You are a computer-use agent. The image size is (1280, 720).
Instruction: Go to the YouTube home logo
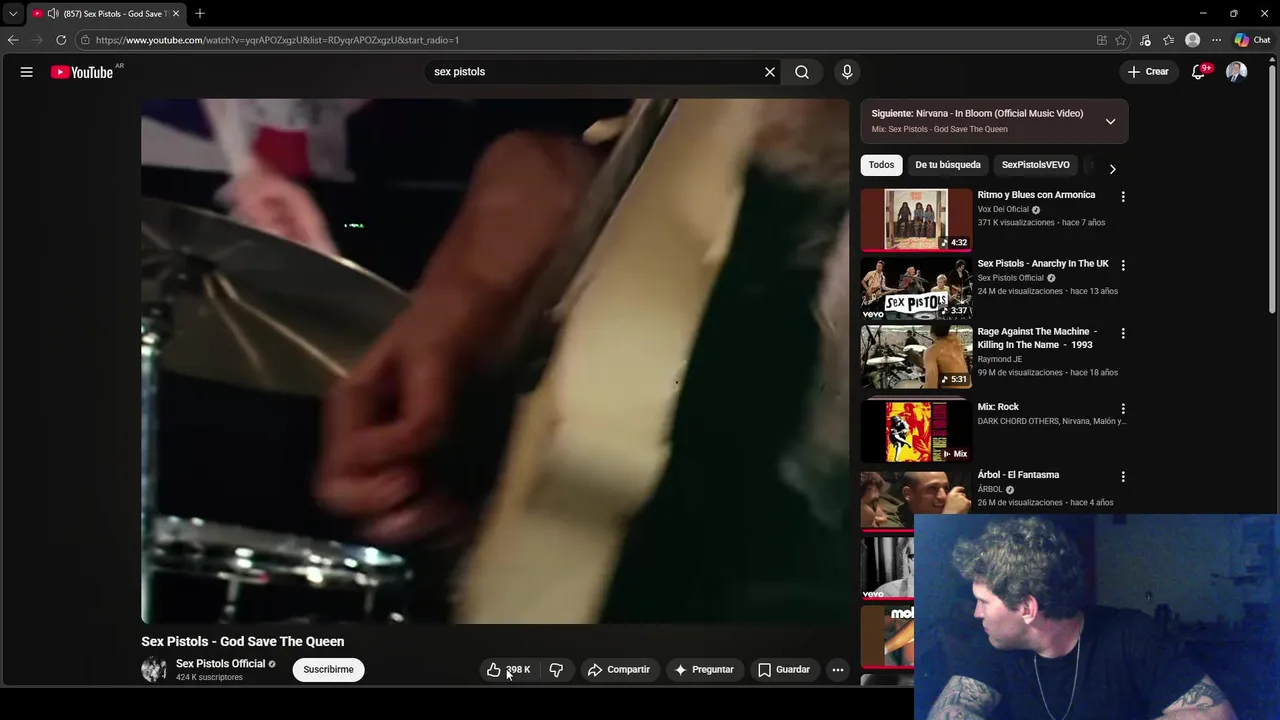pos(82,72)
